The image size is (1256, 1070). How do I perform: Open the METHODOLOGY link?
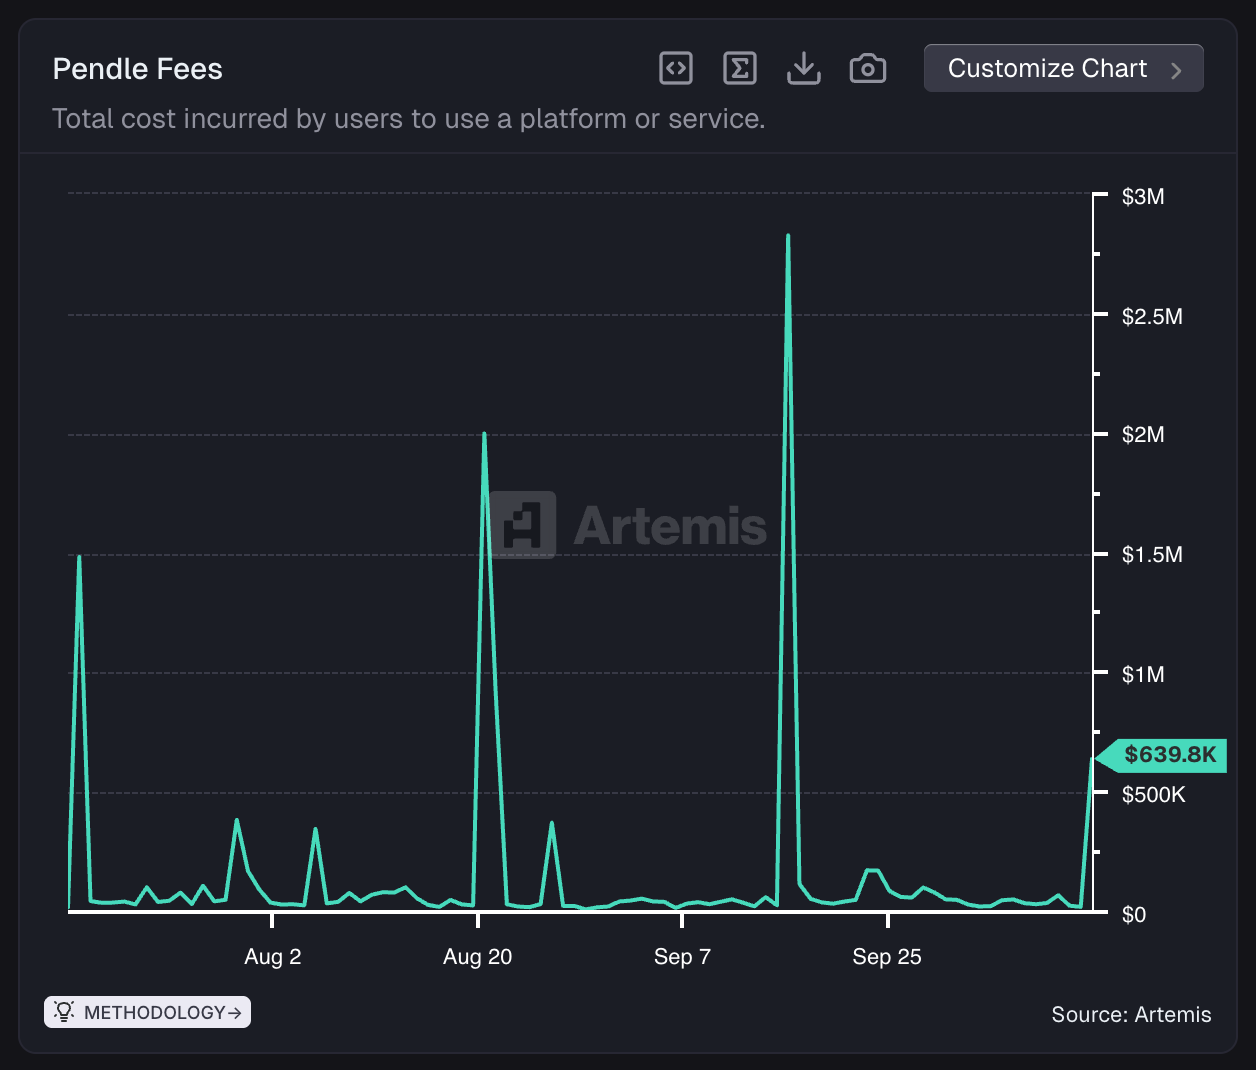pyautogui.click(x=147, y=1012)
